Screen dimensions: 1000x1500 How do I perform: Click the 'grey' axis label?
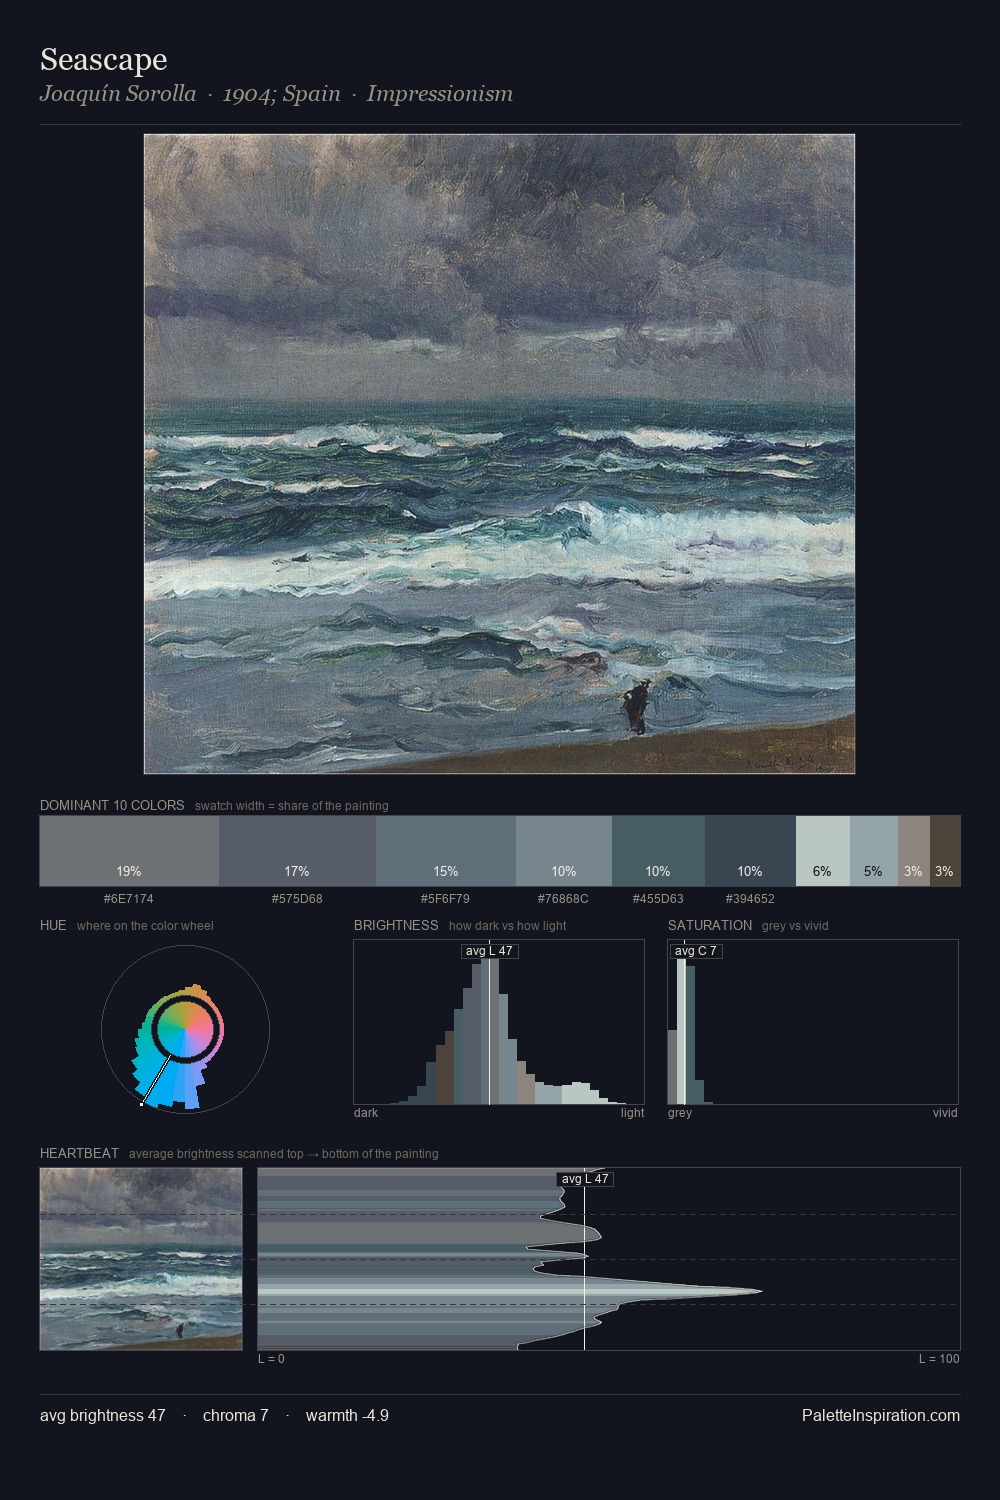pos(680,1112)
